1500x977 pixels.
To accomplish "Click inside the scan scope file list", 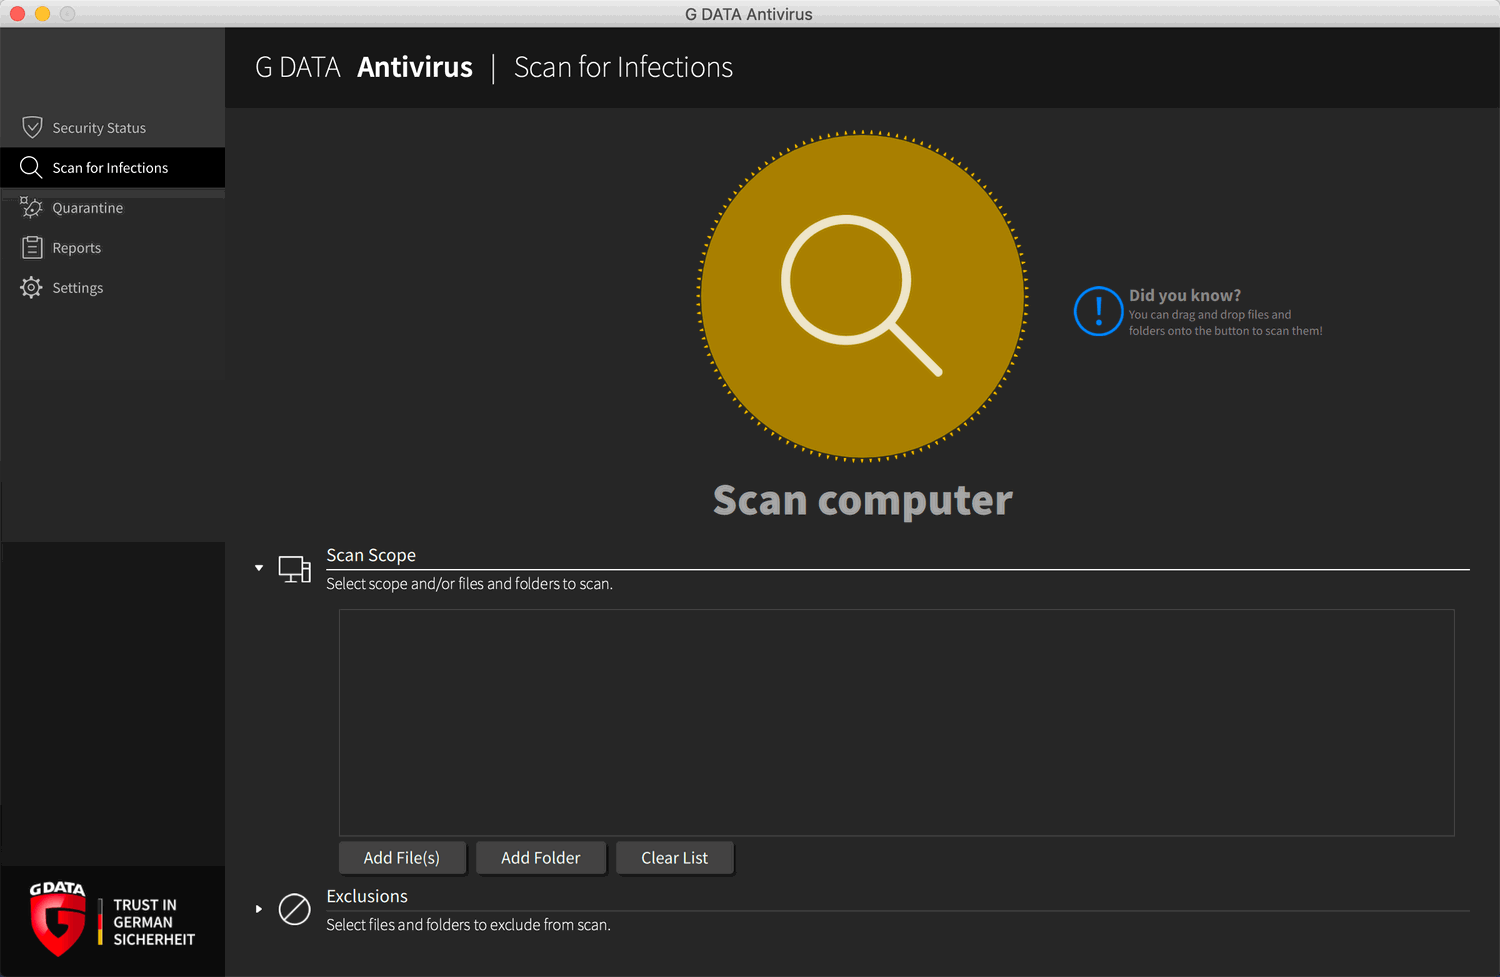I will 896,722.
